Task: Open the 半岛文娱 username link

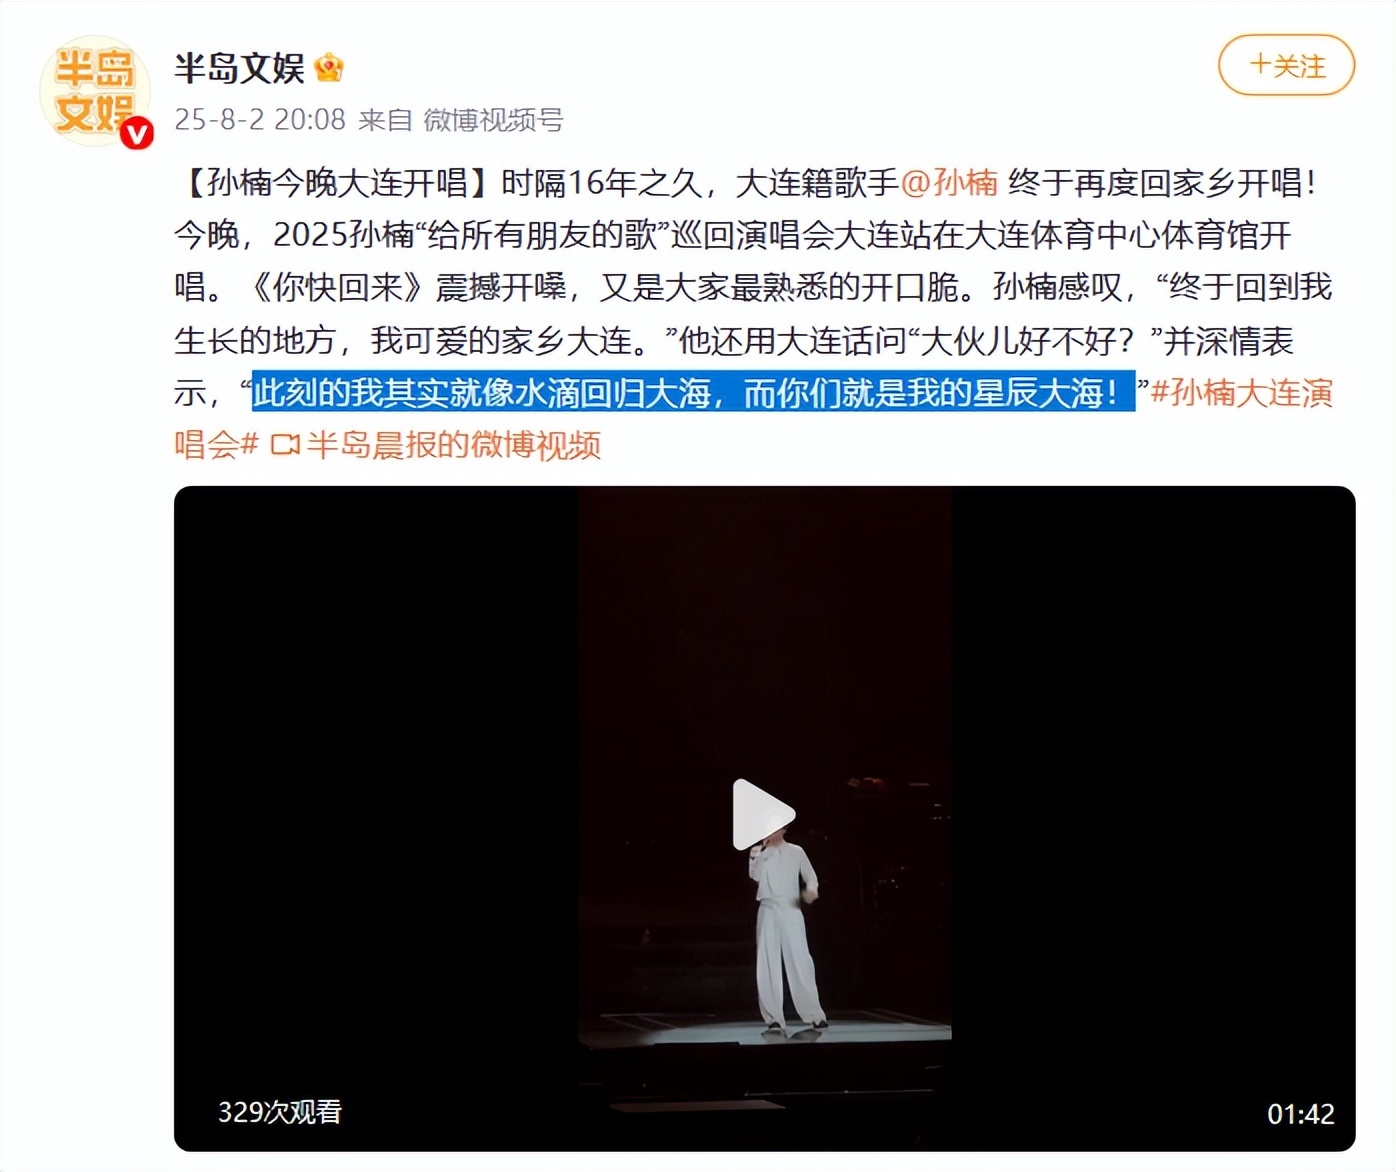Action: 239,68
